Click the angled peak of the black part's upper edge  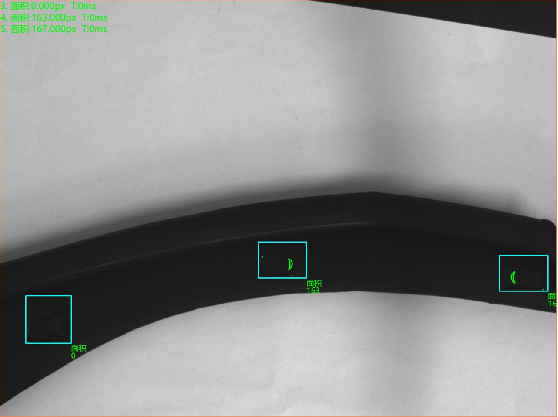click(x=372, y=192)
